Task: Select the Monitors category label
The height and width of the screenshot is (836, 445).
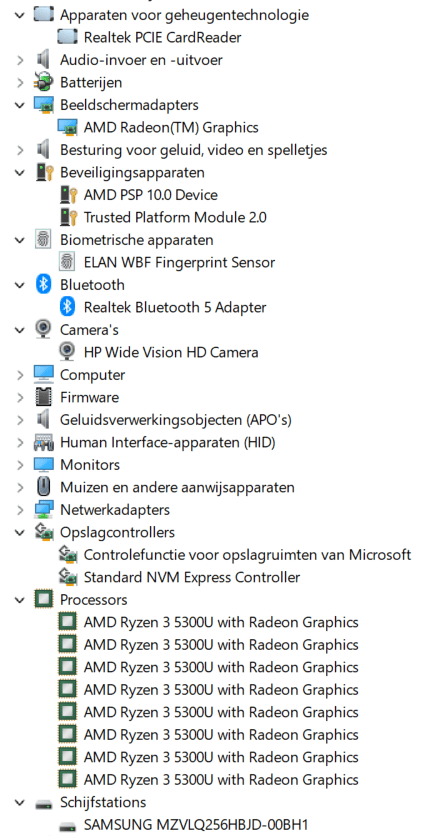Action: [x=90, y=464]
